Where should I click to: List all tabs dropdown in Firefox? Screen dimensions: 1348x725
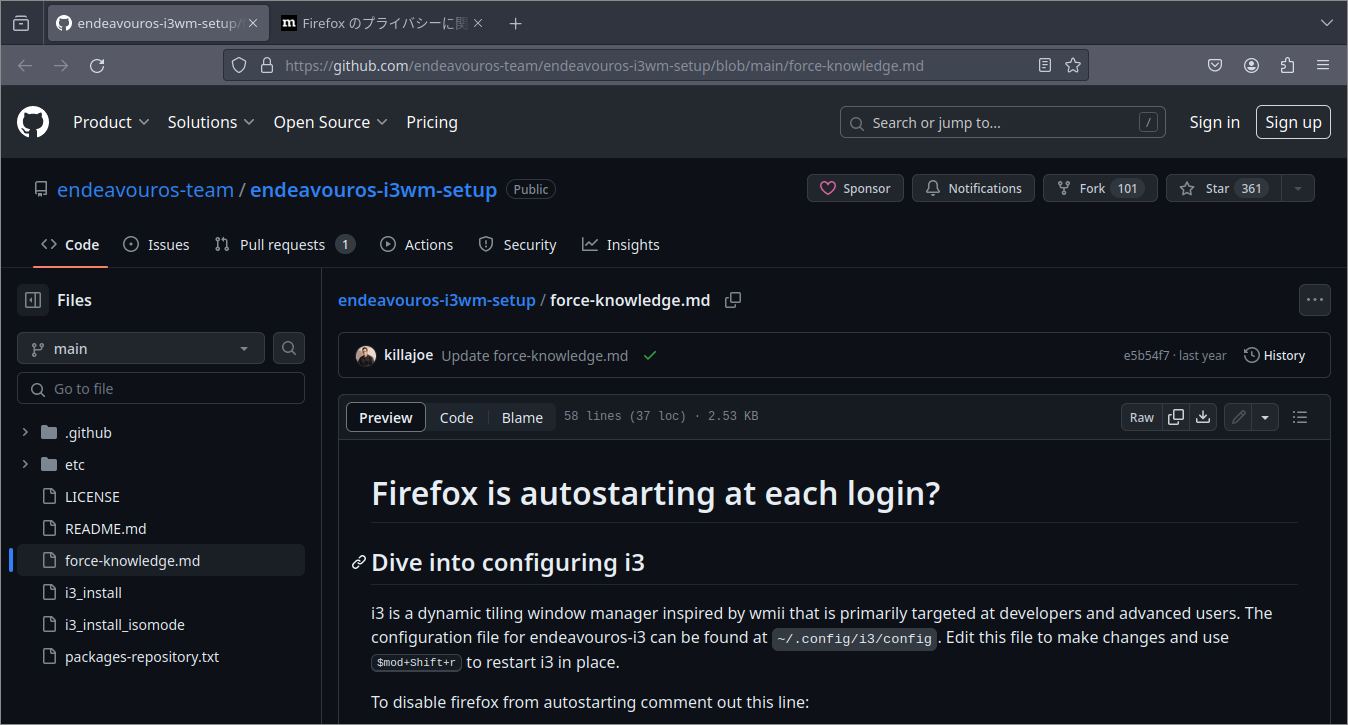pos(1327,23)
